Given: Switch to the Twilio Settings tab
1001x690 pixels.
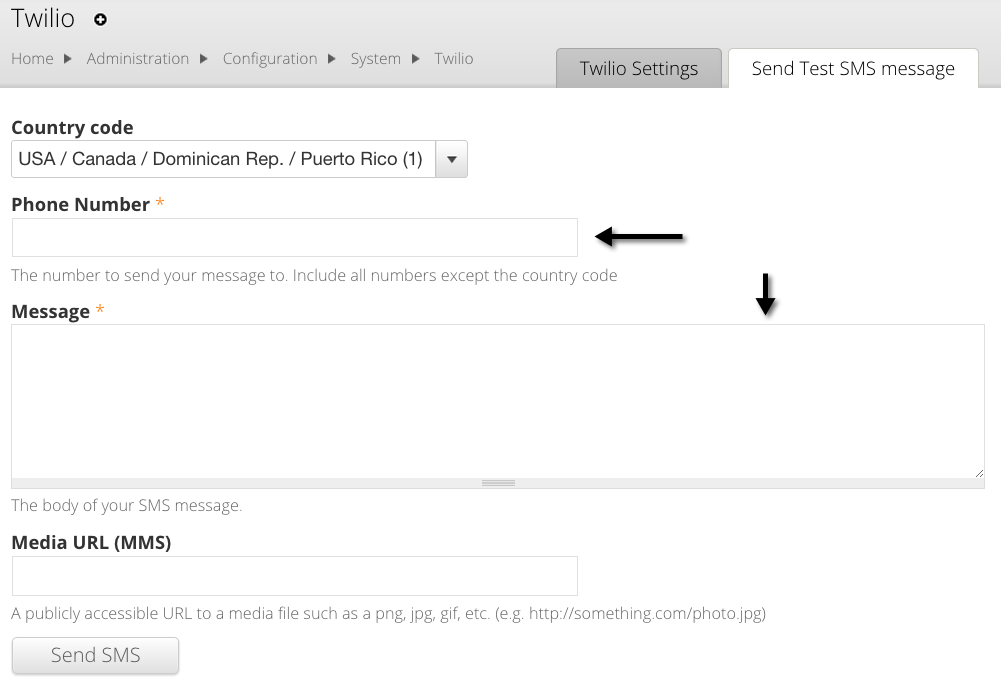Looking at the screenshot, I should tap(638, 68).
